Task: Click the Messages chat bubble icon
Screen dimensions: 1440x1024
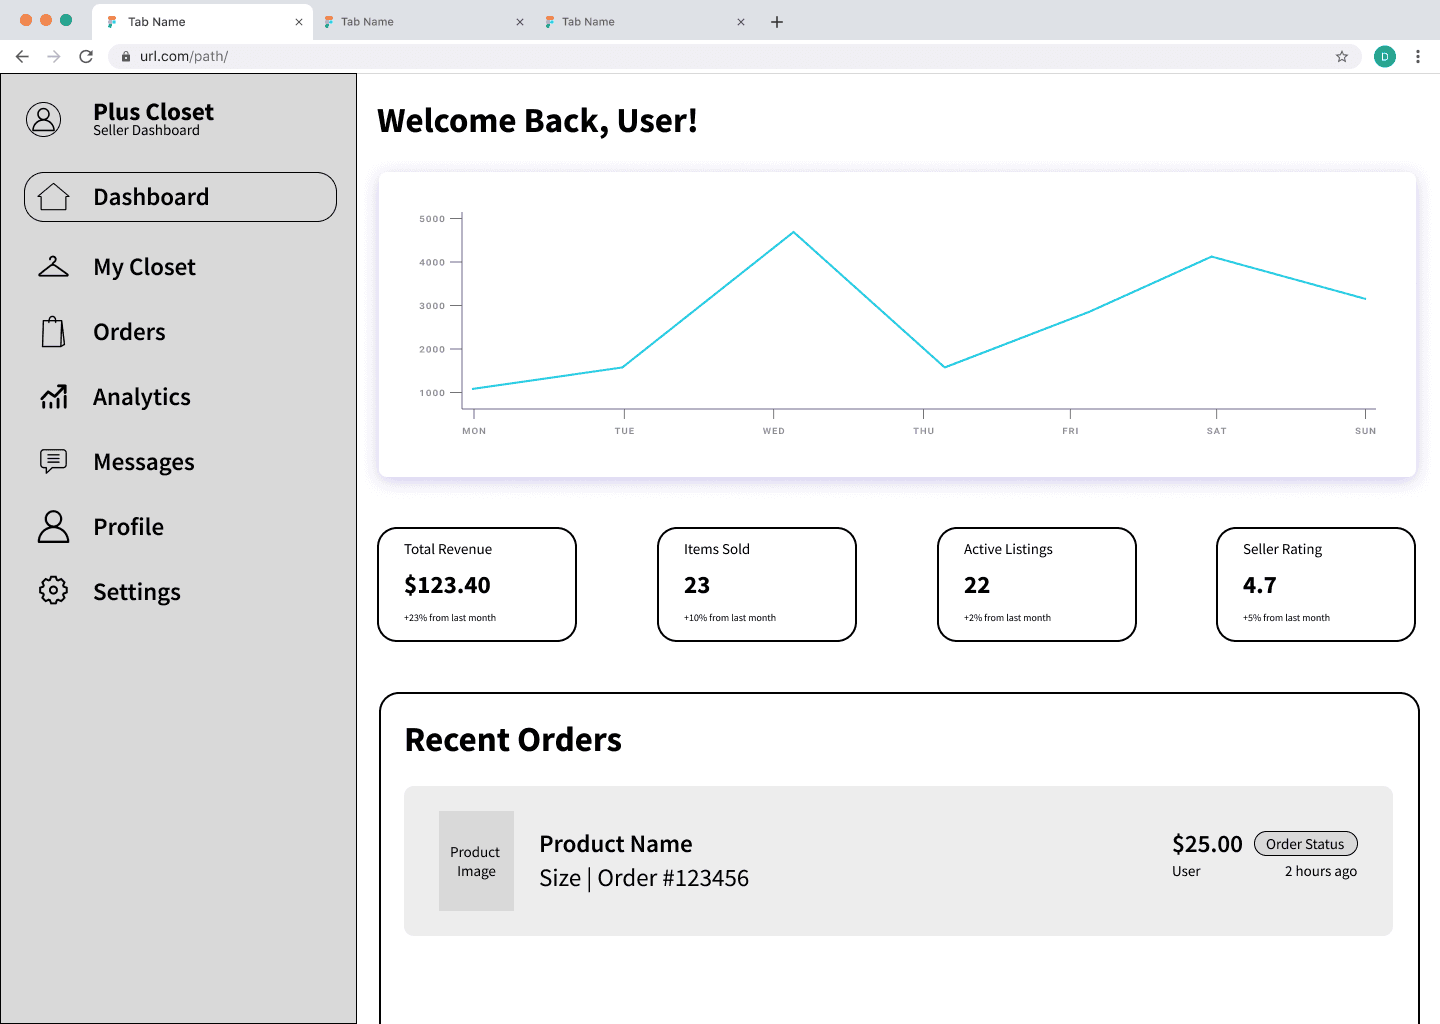Action: point(53,461)
